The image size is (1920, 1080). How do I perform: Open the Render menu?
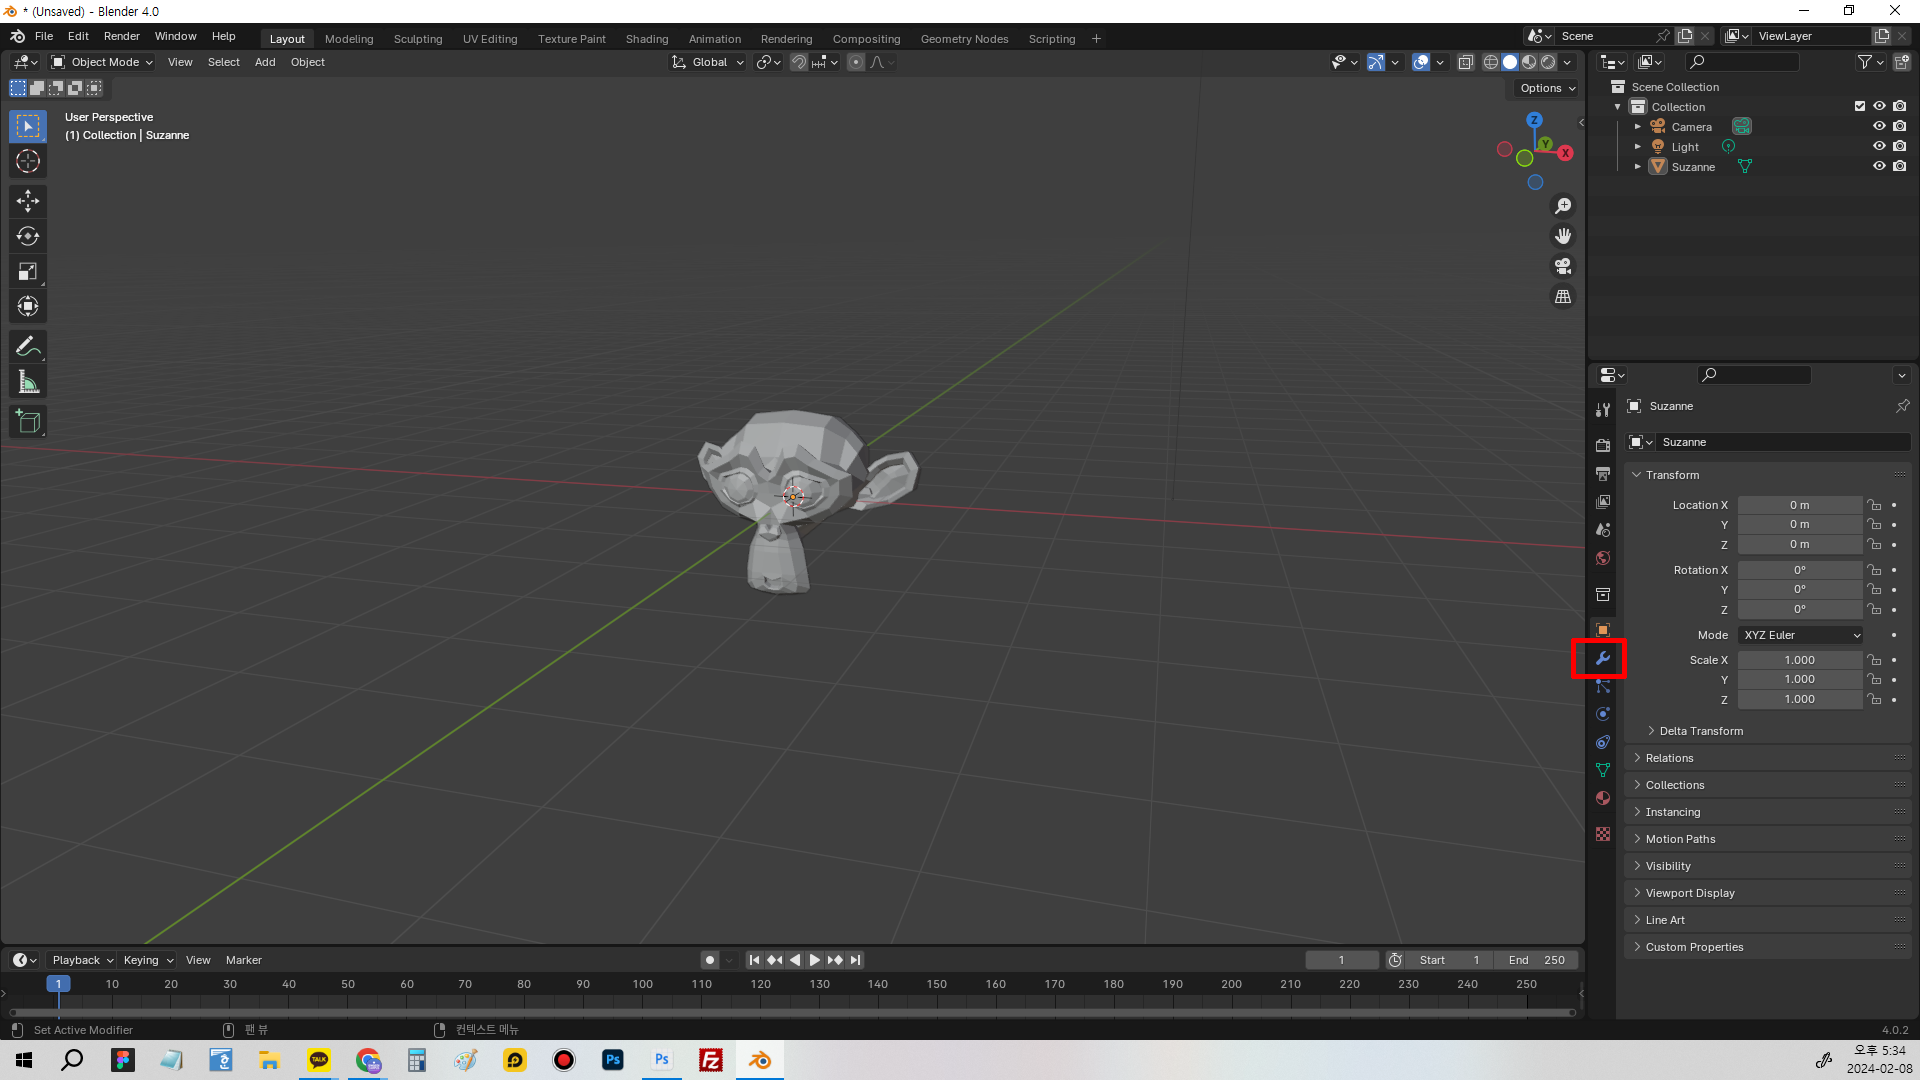point(122,36)
